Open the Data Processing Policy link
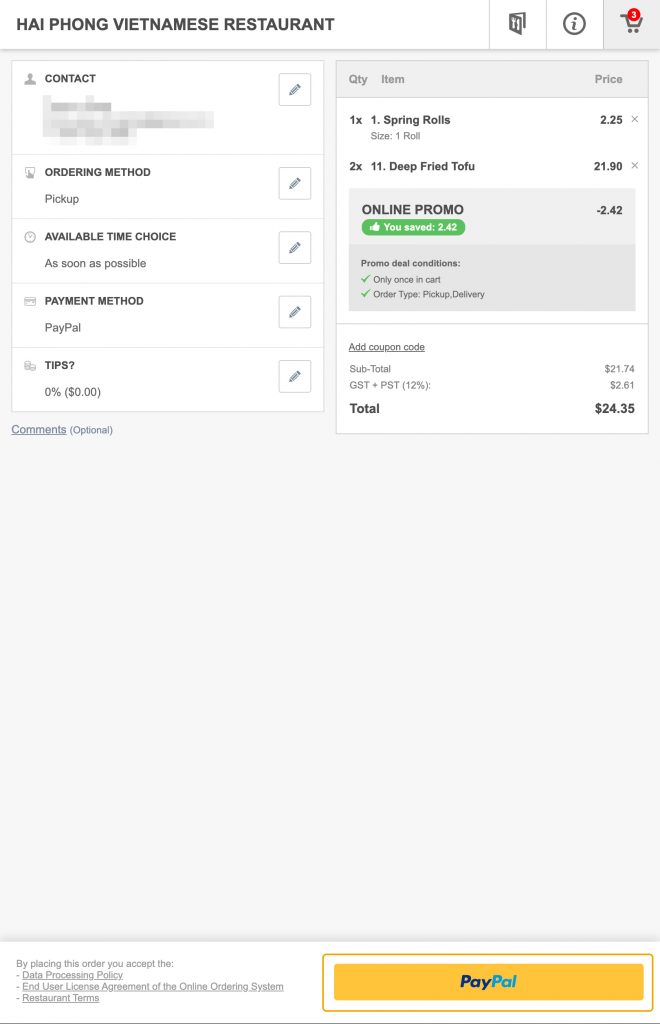Image resolution: width=660 pixels, height=1024 pixels. tap(72, 975)
